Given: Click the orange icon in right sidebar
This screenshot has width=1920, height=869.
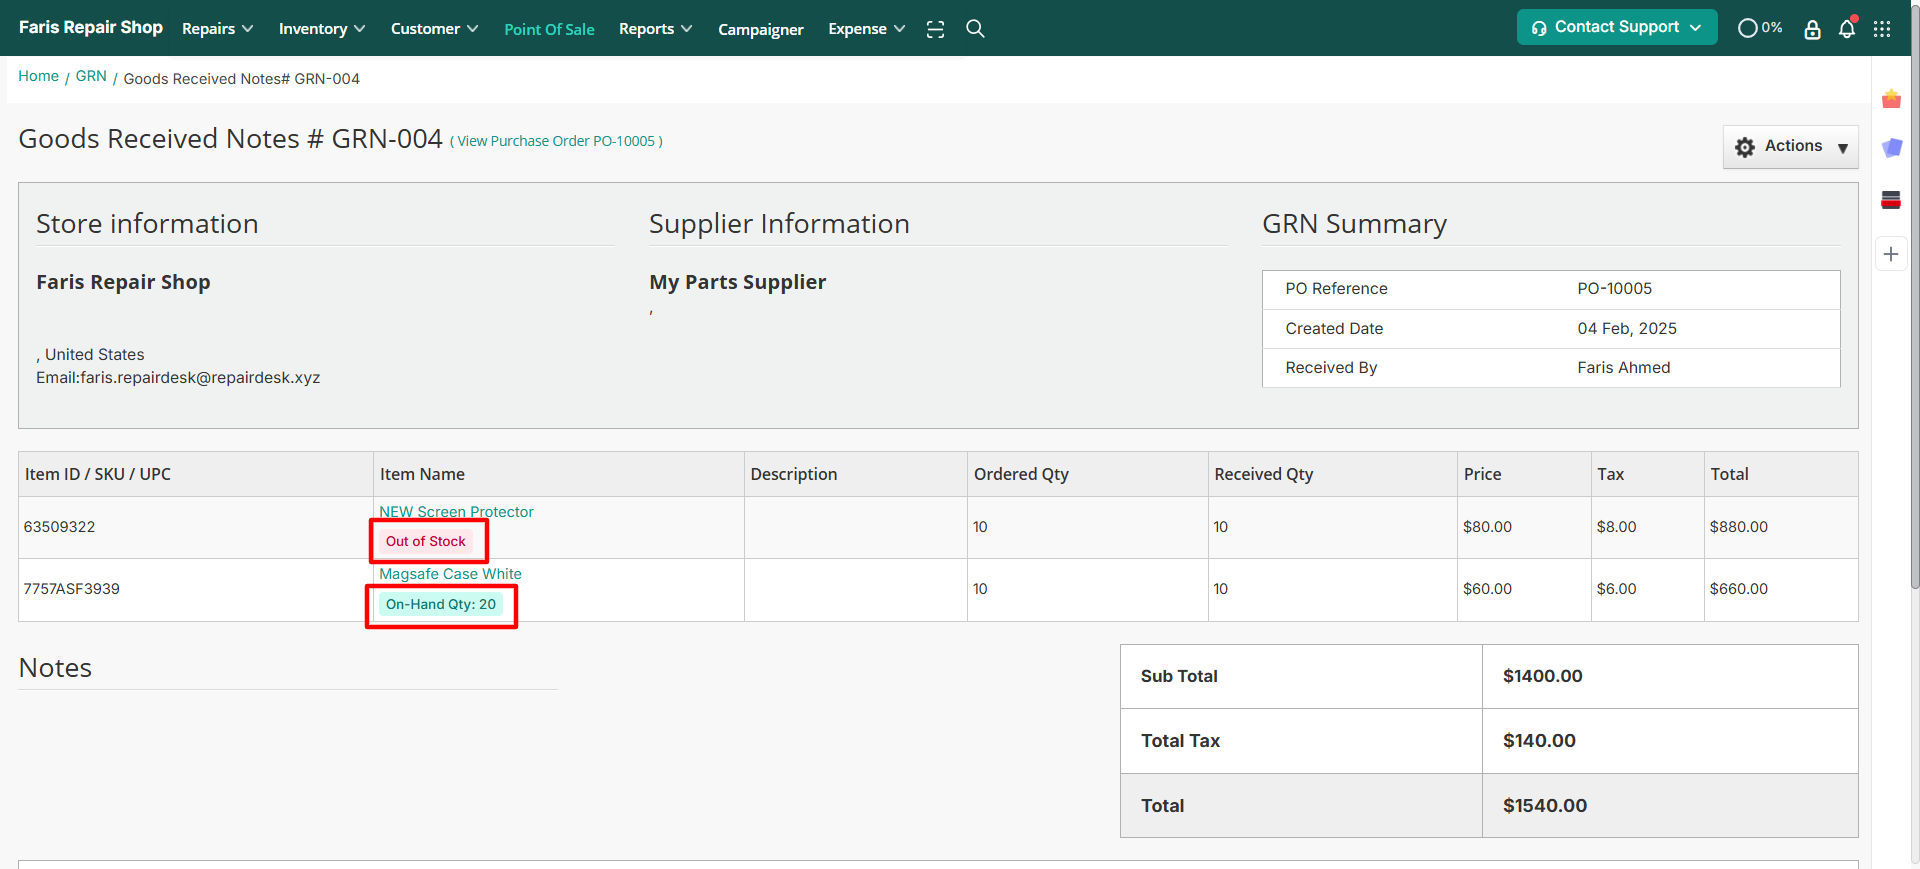Looking at the screenshot, I should [x=1891, y=99].
